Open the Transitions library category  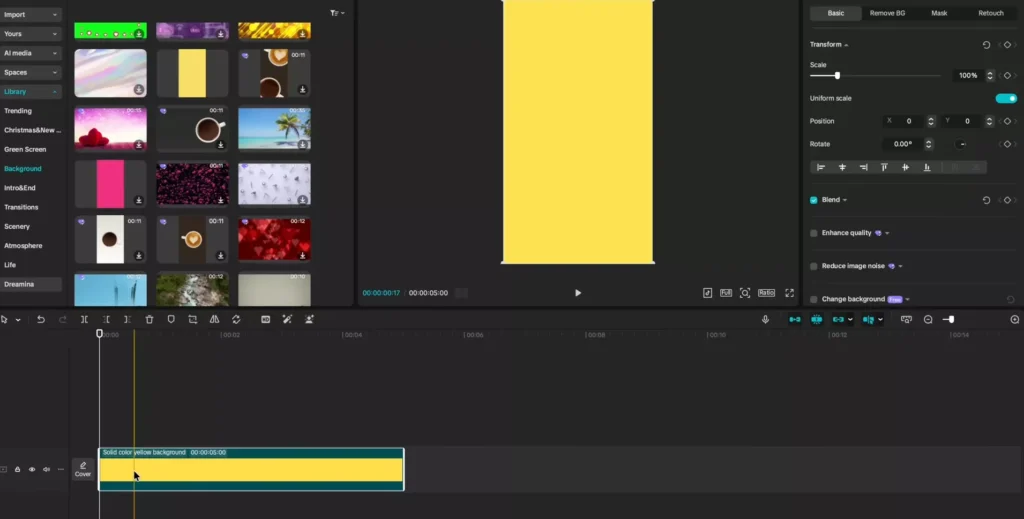(x=21, y=207)
